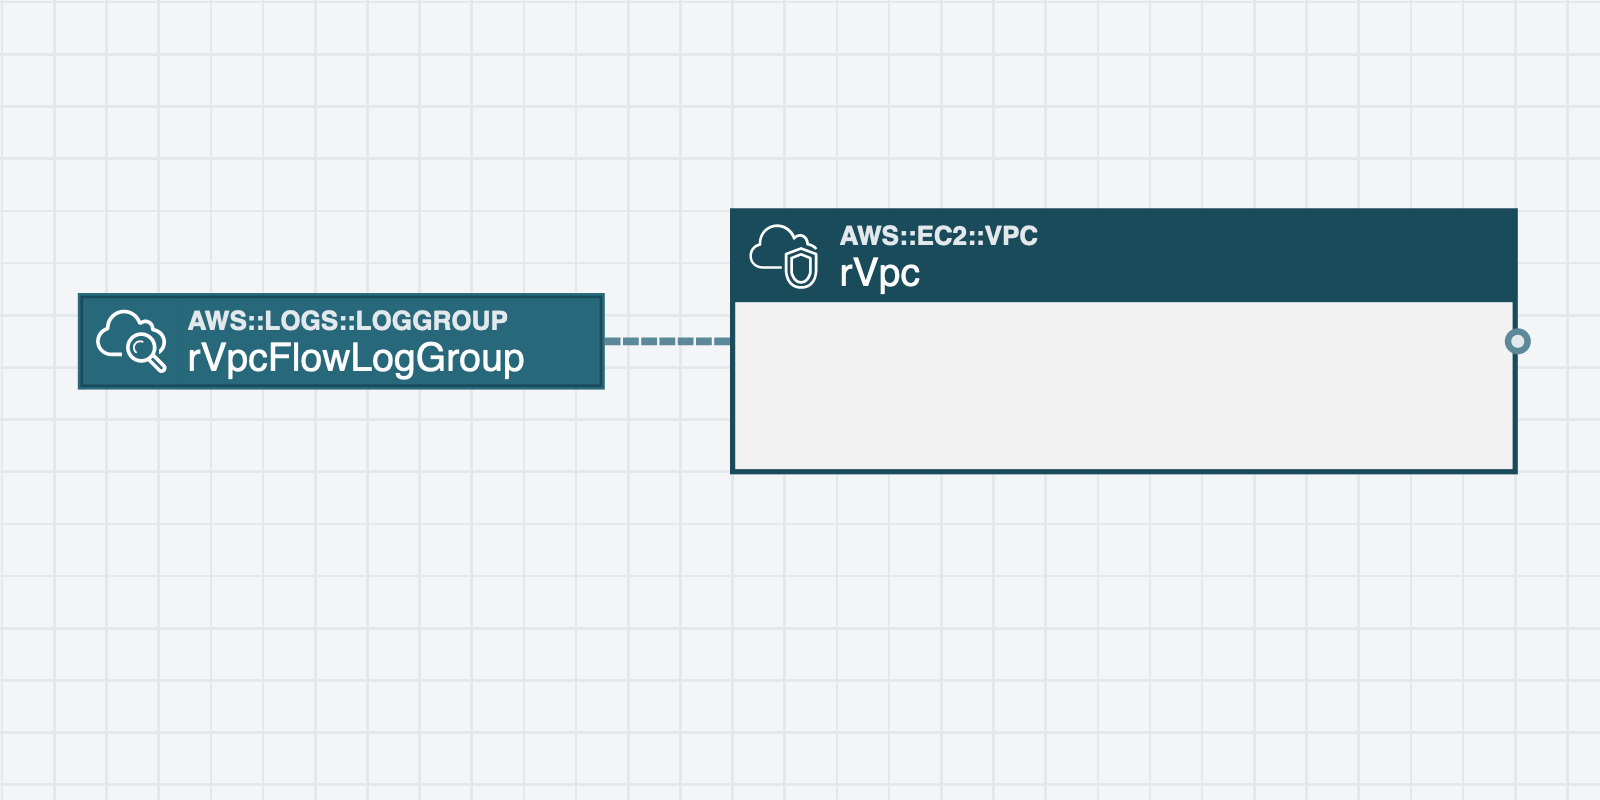Click the connector circle on rVpc's right edge
Image resolution: width=1600 pixels, height=800 pixels.
coord(1517,341)
